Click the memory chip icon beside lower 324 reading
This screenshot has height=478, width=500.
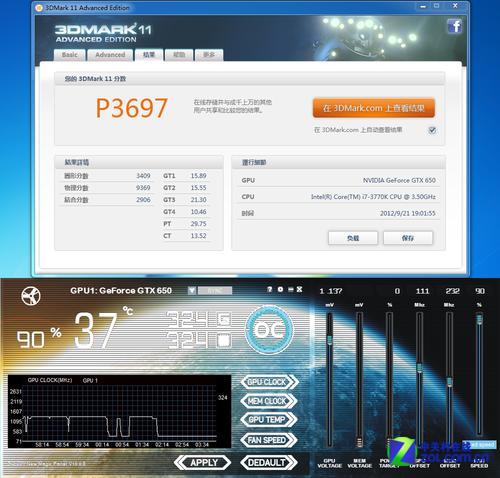point(224,340)
